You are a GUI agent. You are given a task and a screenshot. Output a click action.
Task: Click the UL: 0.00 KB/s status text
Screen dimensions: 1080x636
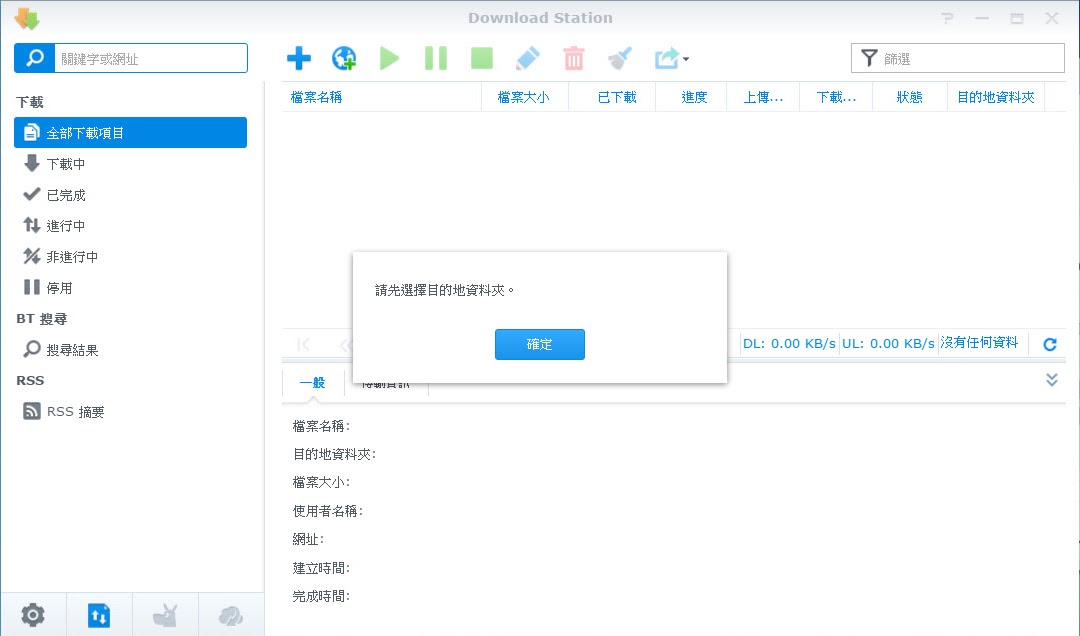point(888,343)
